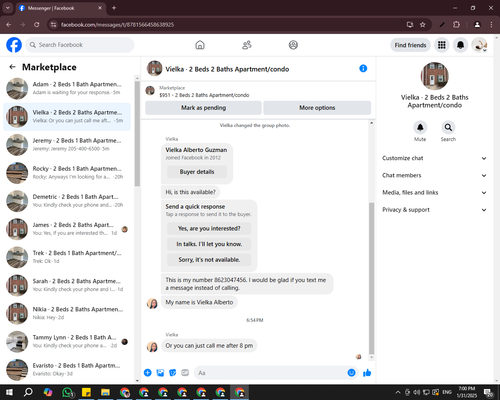Bookmark this page with the star icon

coord(423,25)
